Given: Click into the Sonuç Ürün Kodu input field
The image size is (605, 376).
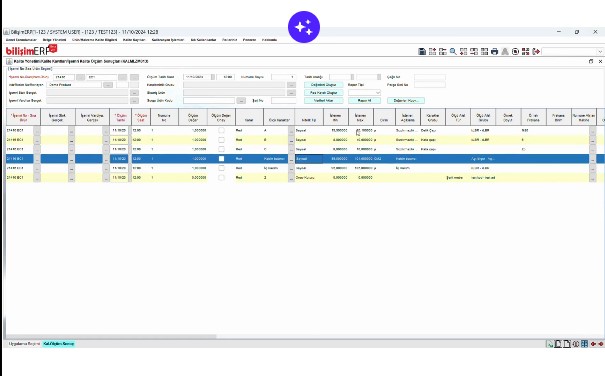Looking at the screenshot, I should coord(209,100).
